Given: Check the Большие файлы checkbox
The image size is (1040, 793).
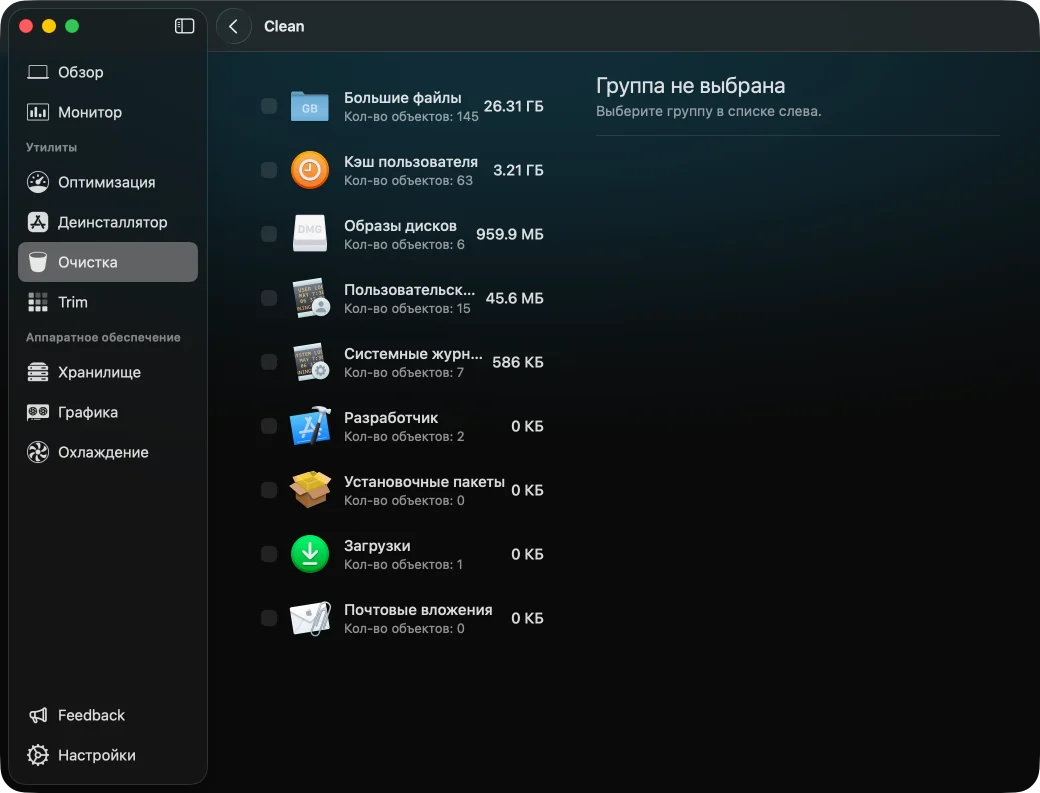Looking at the screenshot, I should click(x=269, y=106).
